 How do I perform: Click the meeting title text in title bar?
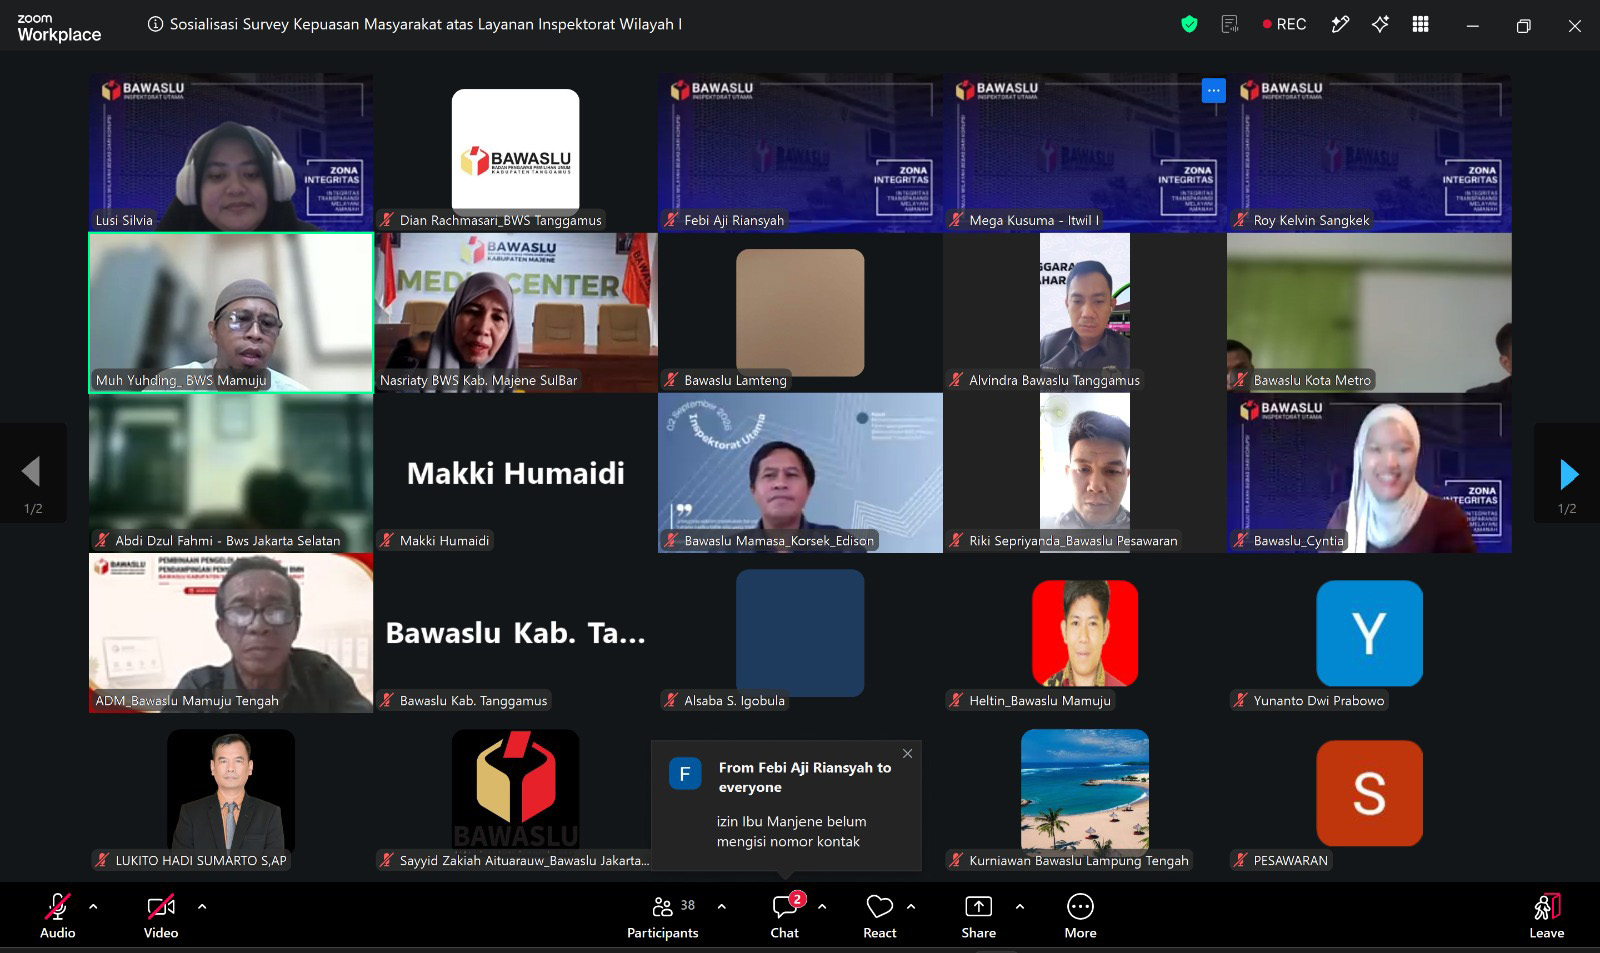[426, 25]
